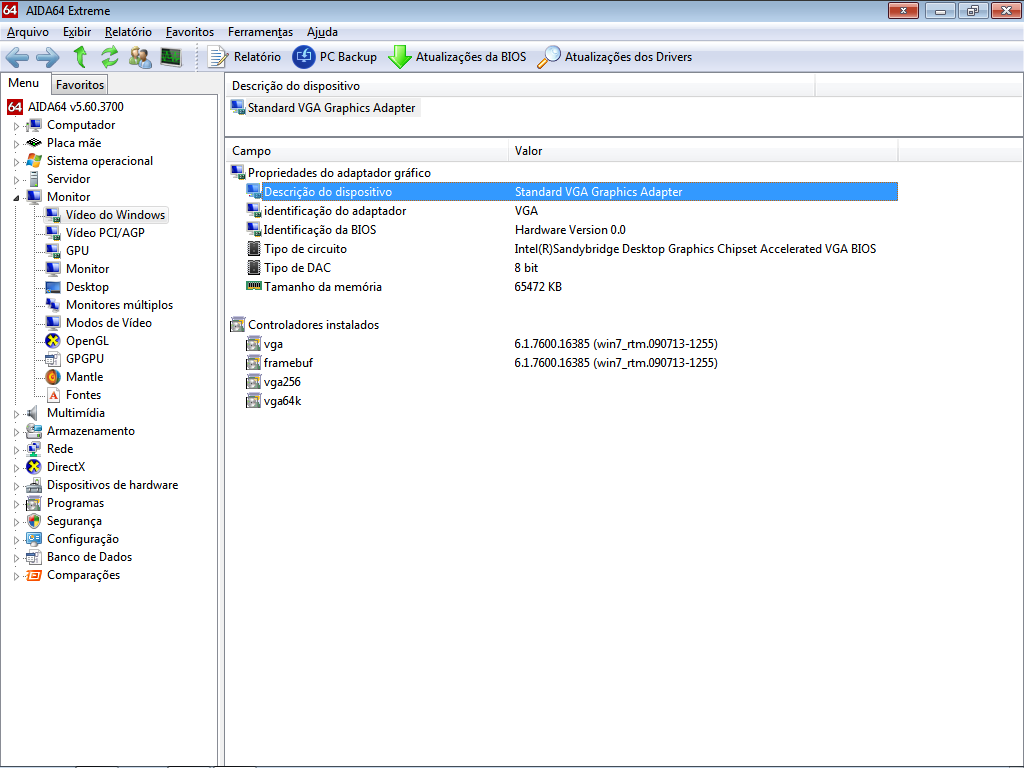Click the Fontes item icon

click(x=53, y=394)
